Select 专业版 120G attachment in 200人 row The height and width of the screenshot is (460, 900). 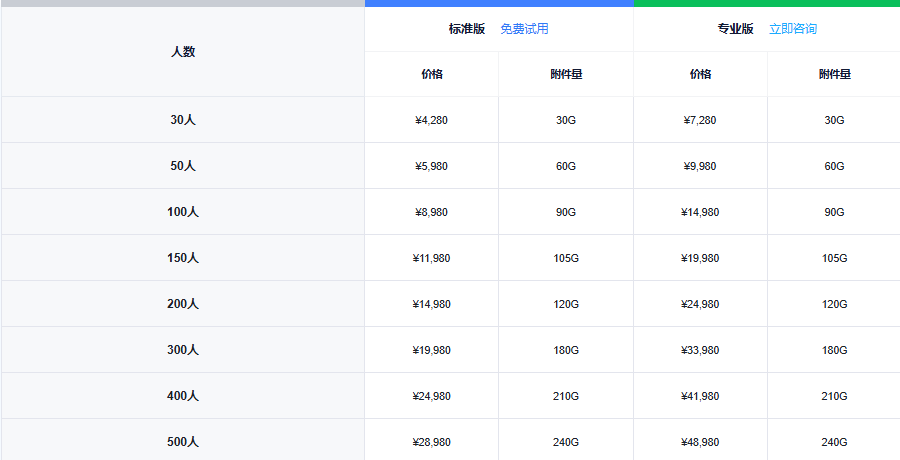[x=835, y=304]
